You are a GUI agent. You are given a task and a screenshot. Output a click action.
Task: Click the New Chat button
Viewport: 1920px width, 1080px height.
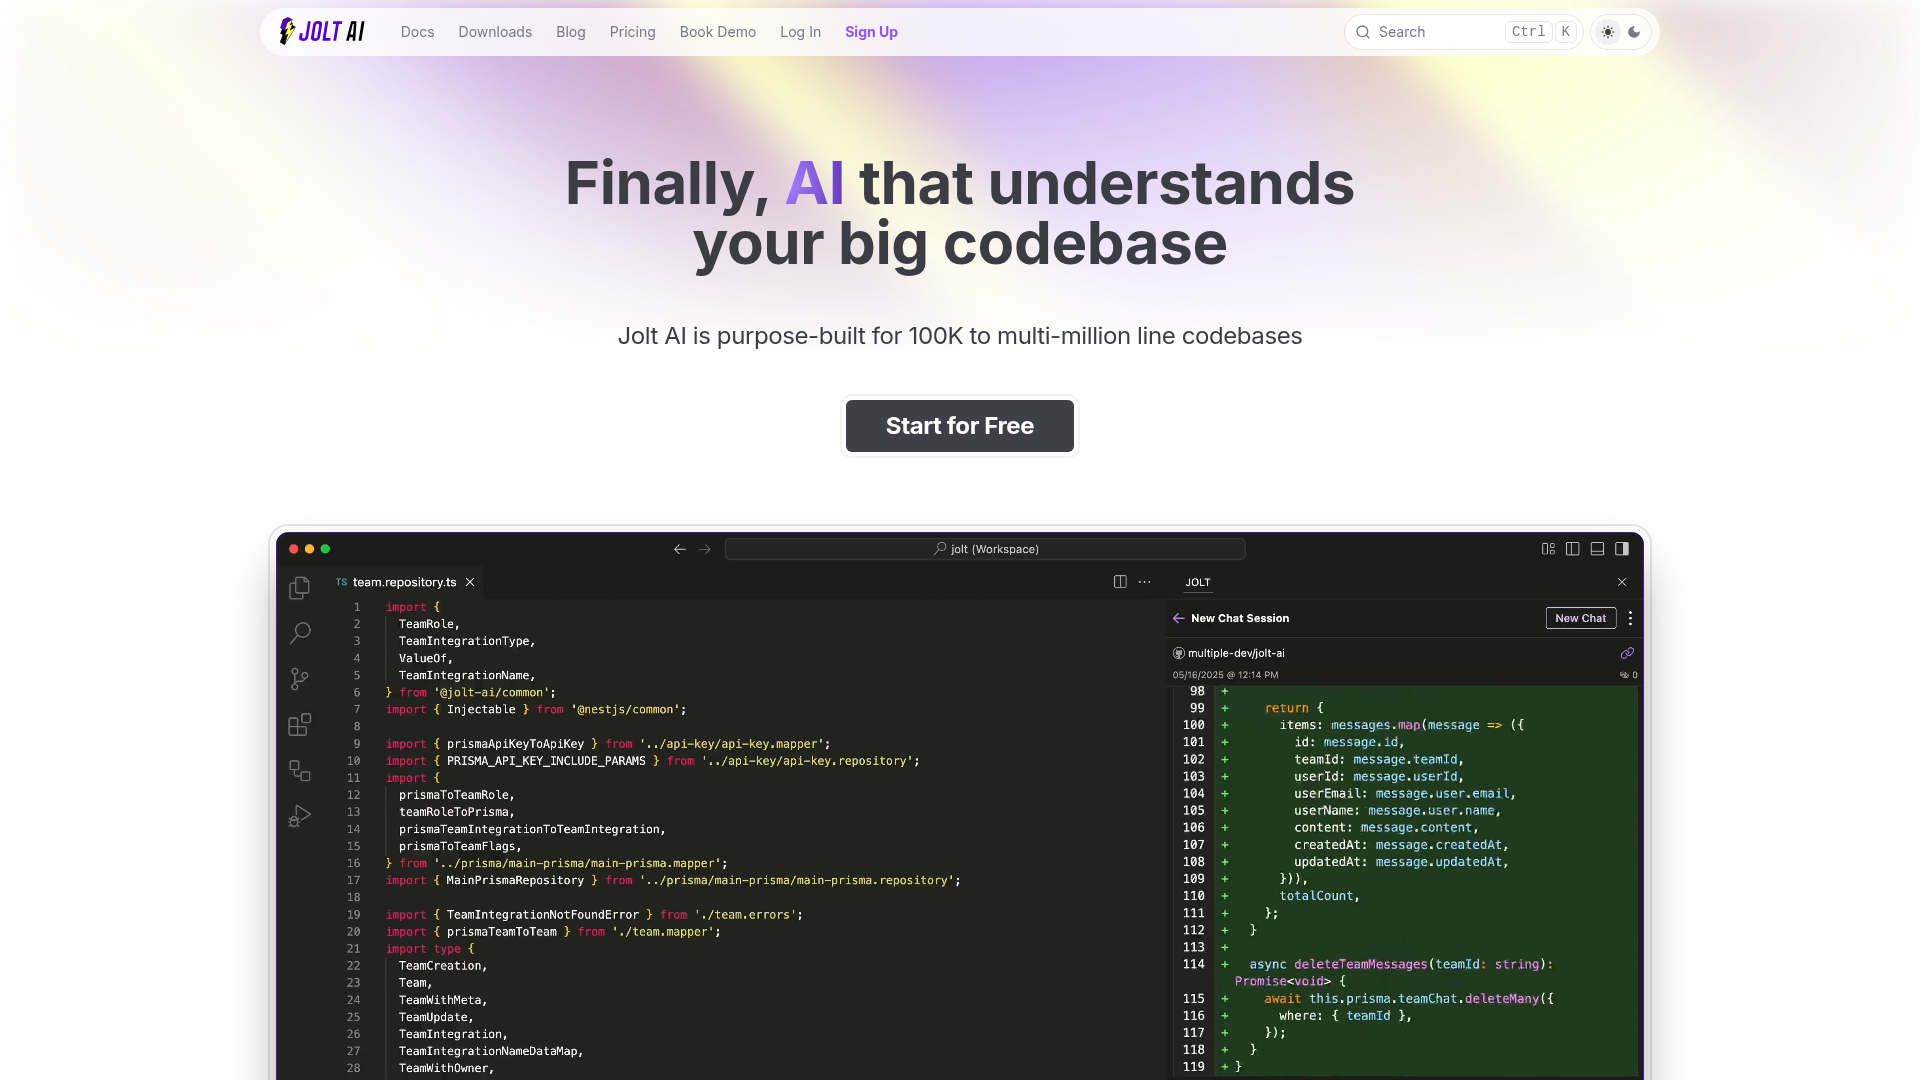pos(1580,618)
